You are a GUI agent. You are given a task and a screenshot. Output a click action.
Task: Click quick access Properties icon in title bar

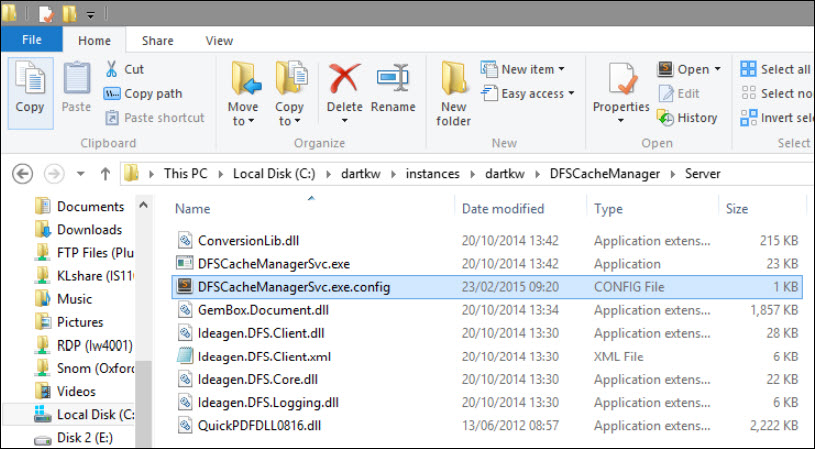tap(46, 14)
